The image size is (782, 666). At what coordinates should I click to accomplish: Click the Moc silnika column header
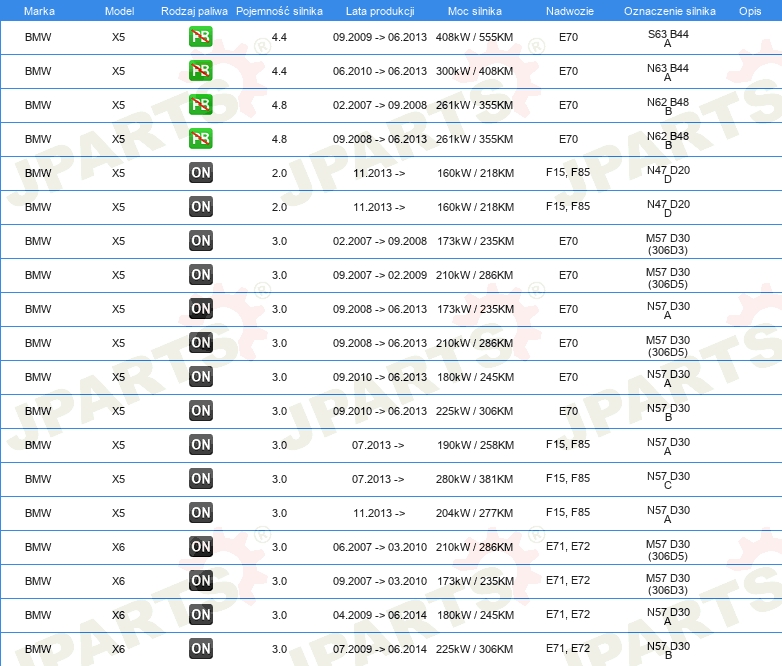[x=475, y=11]
